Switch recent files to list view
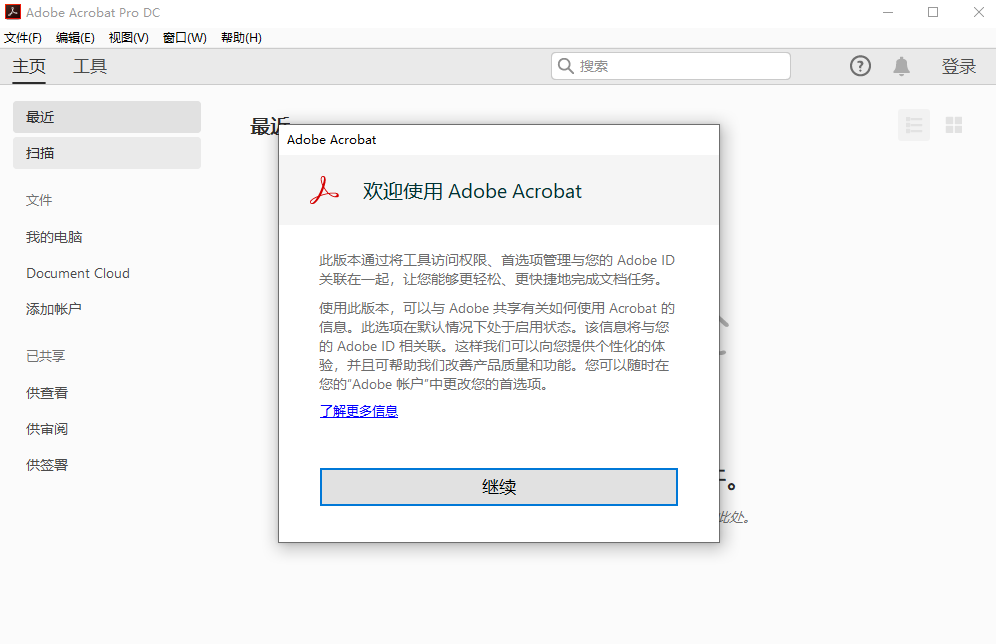 pos(913,124)
